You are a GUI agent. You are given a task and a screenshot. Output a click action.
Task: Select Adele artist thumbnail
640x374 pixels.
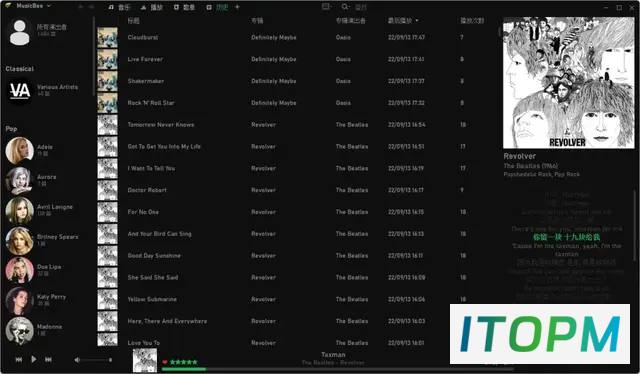point(20,150)
